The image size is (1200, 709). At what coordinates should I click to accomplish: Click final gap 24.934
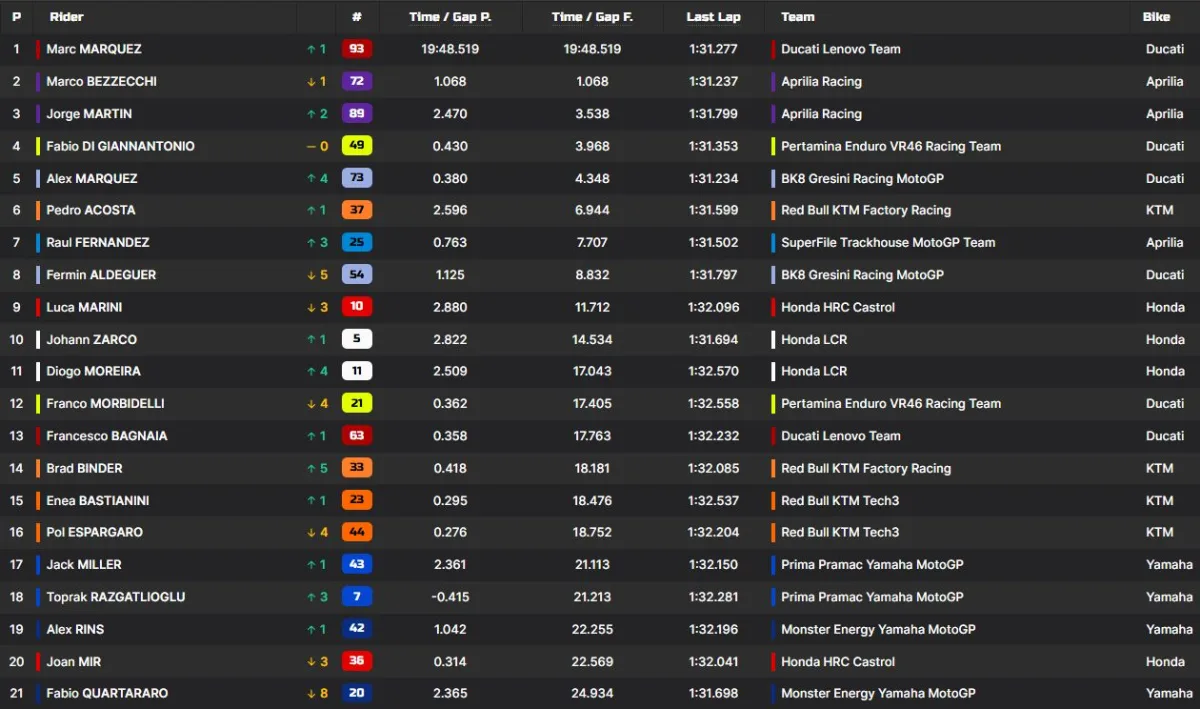(592, 693)
